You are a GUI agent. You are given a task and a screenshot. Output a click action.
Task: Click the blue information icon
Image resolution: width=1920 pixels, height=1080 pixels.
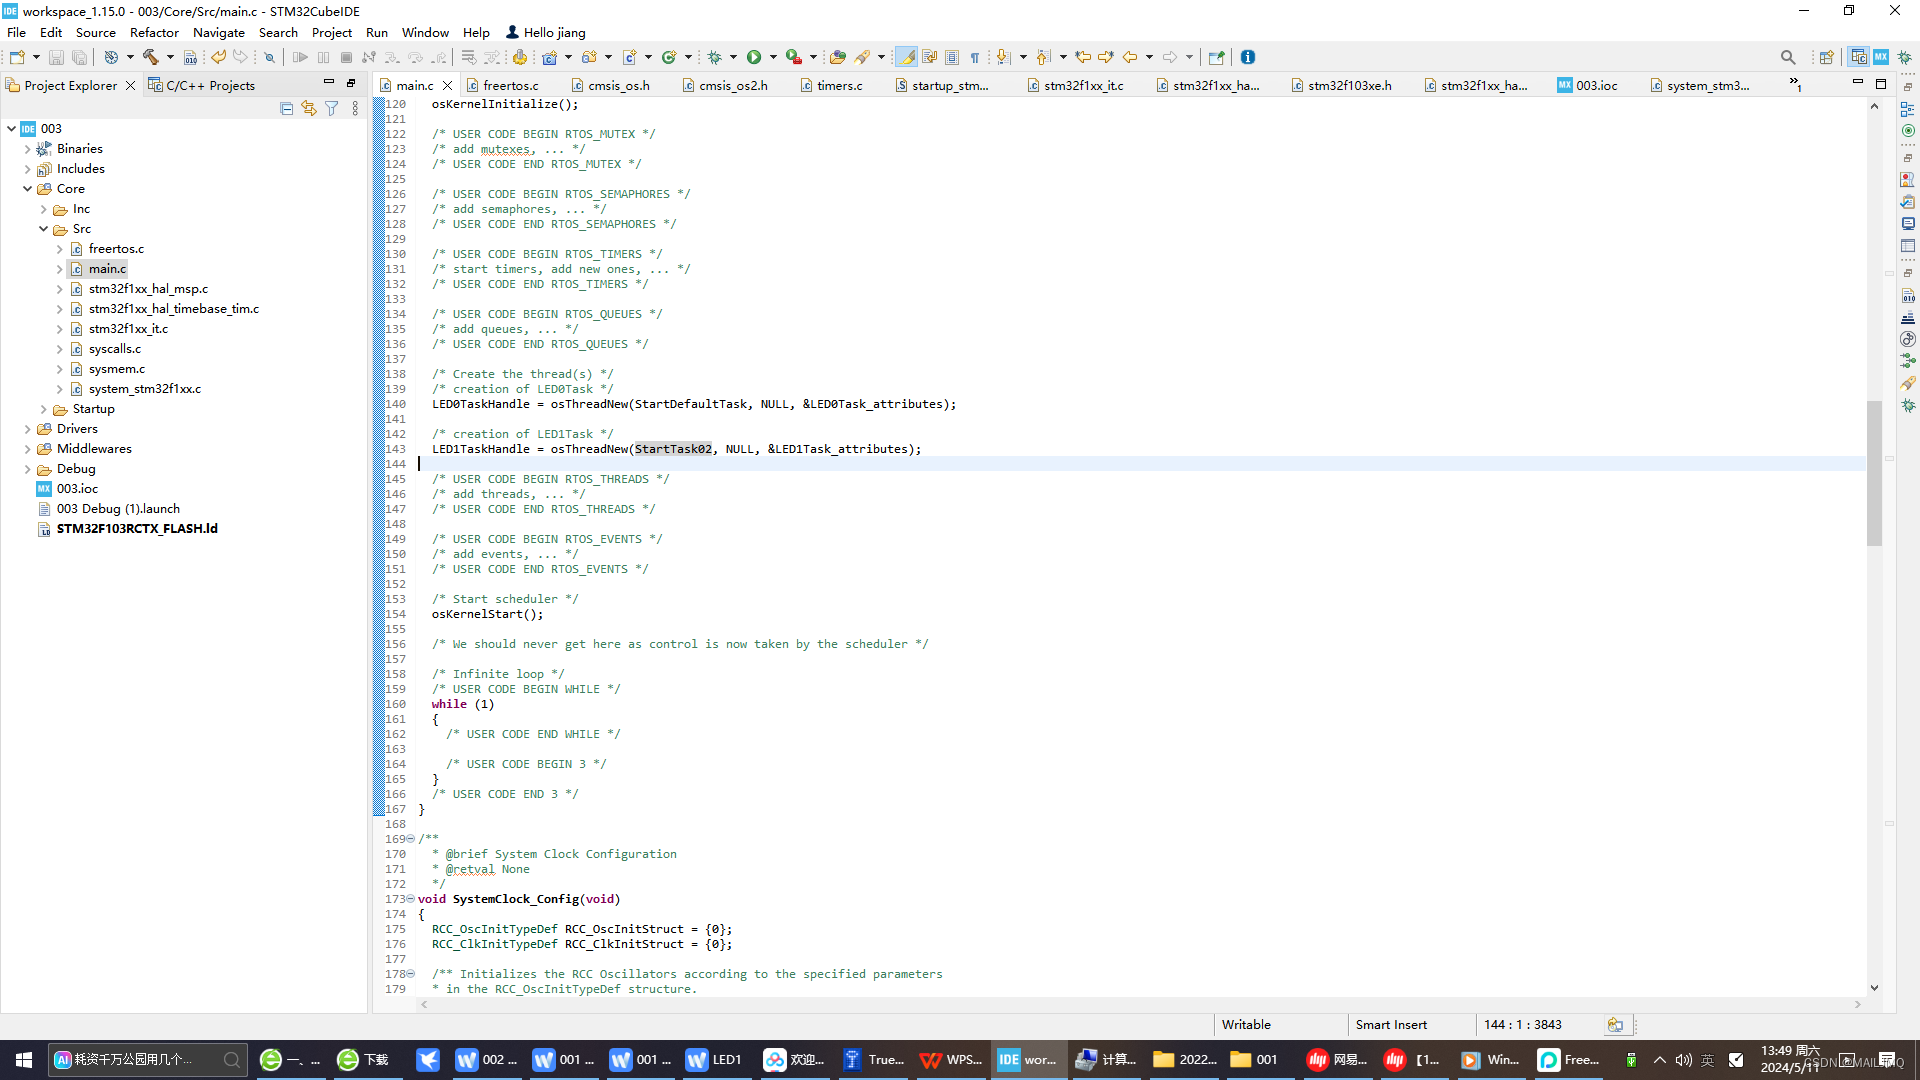1248,57
